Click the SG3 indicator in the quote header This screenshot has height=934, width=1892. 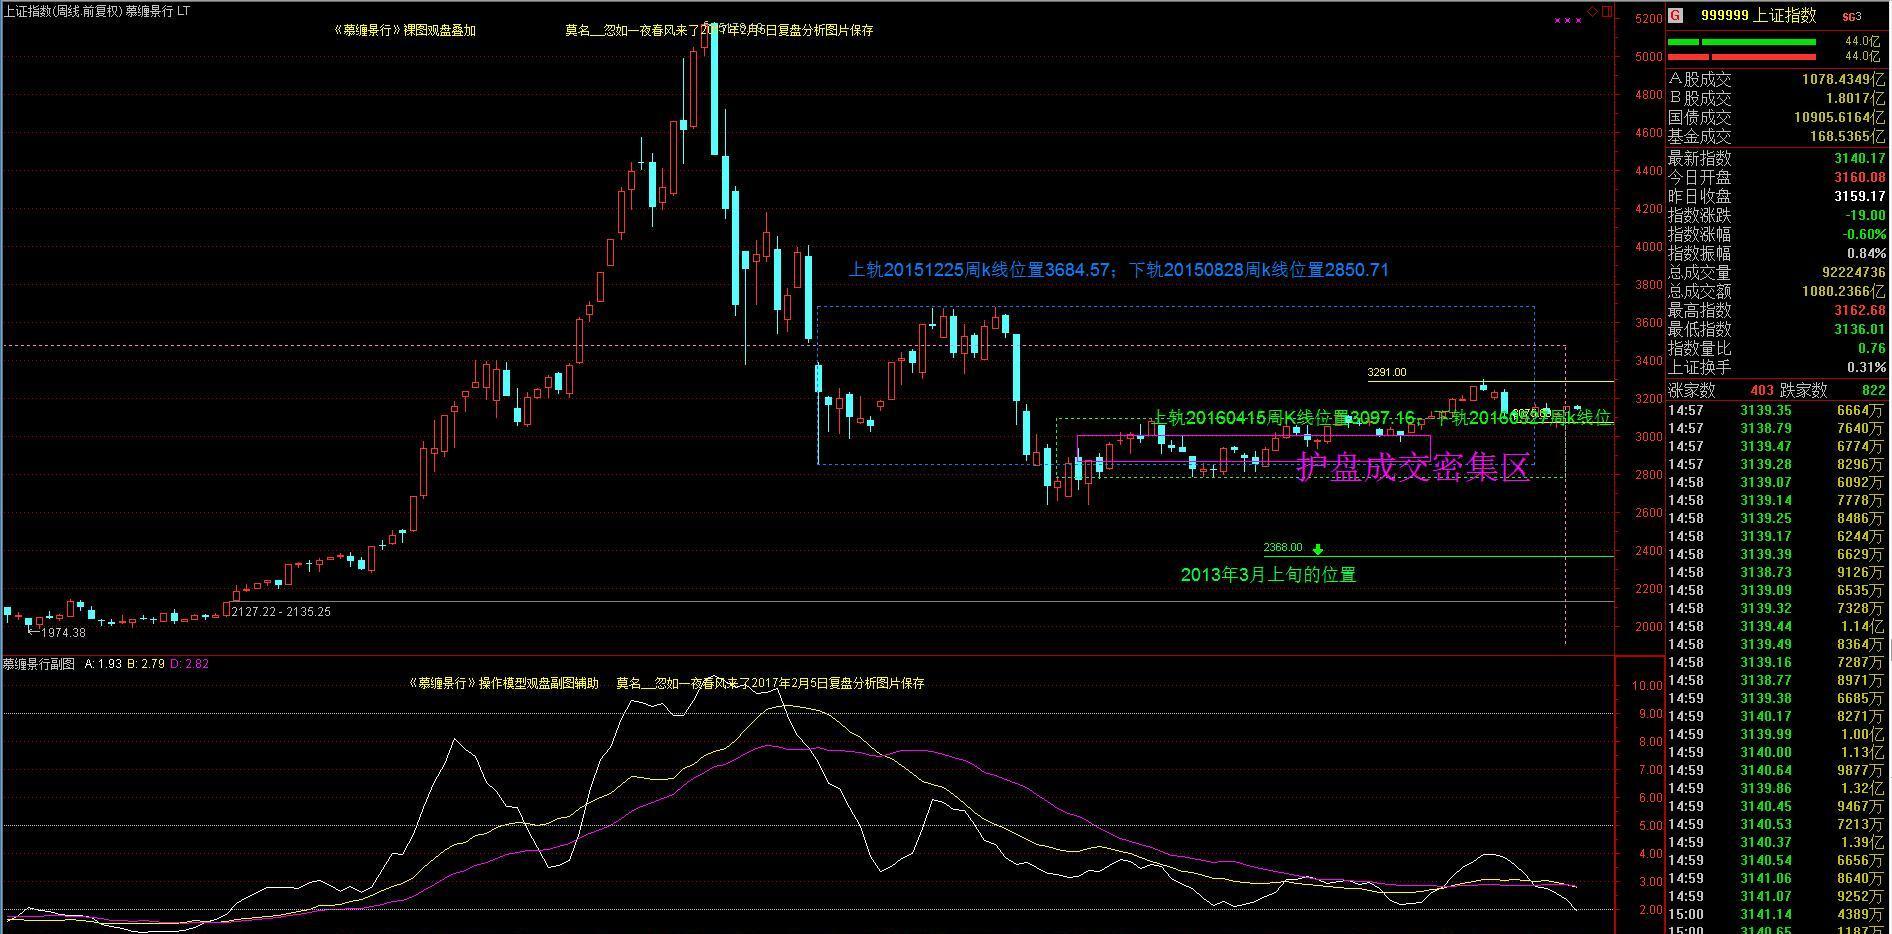pos(1852,16)
